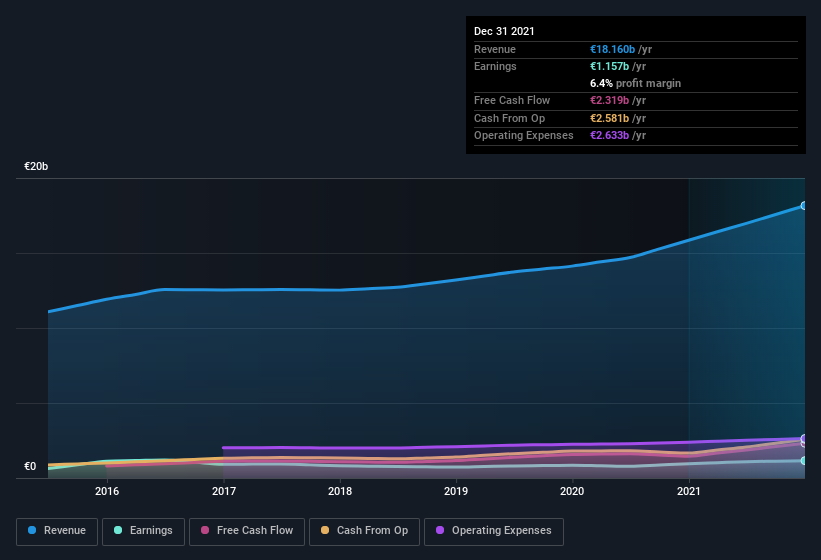
Task: Click the Cash From Op label in tooltip
Action: [509, 118]
